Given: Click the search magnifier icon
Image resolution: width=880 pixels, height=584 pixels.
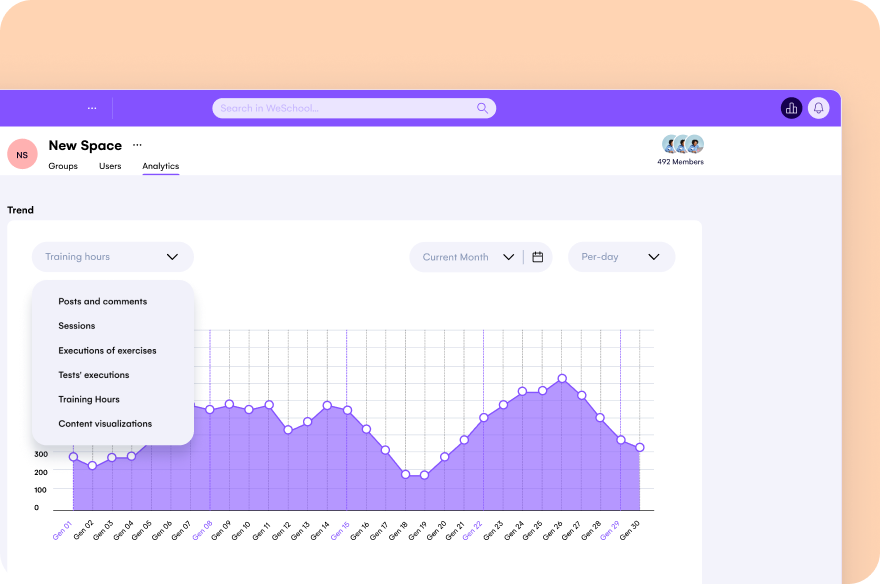Looking at the screenshot, I should point(482,108).
